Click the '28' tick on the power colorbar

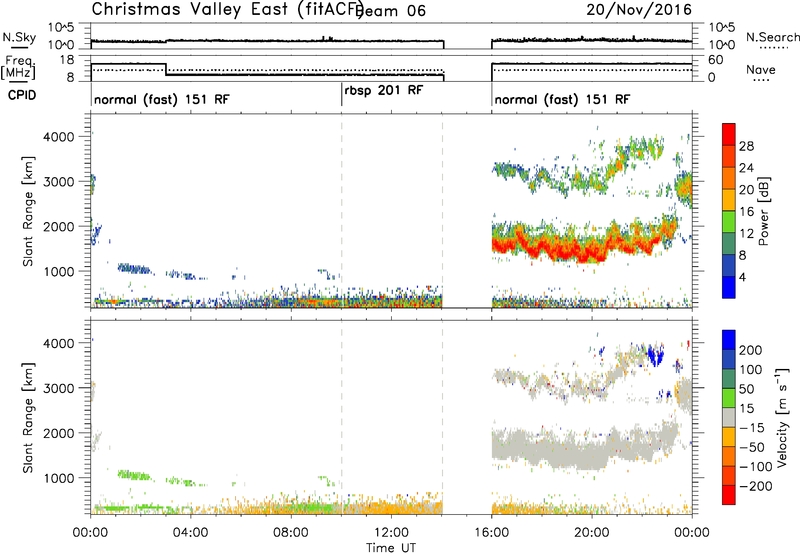coord(746,146)
